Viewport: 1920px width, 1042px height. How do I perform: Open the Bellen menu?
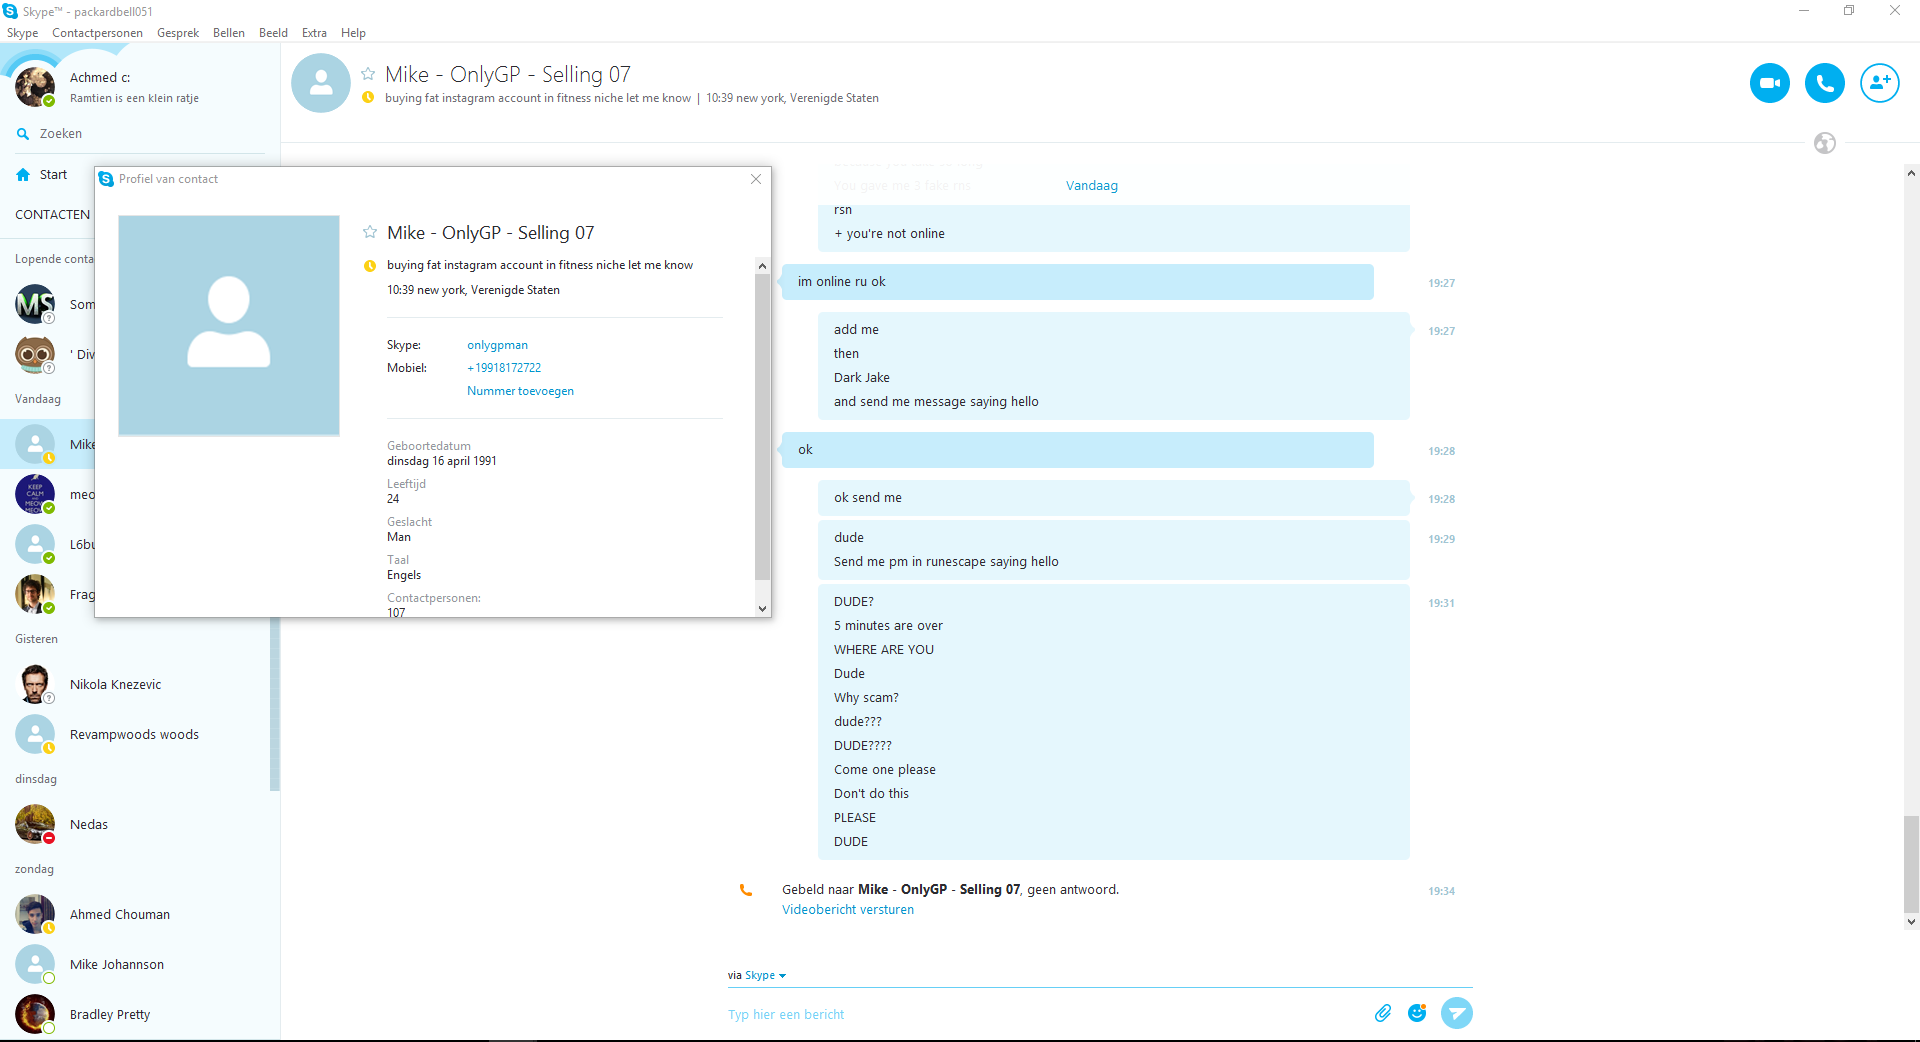(229, 33)
